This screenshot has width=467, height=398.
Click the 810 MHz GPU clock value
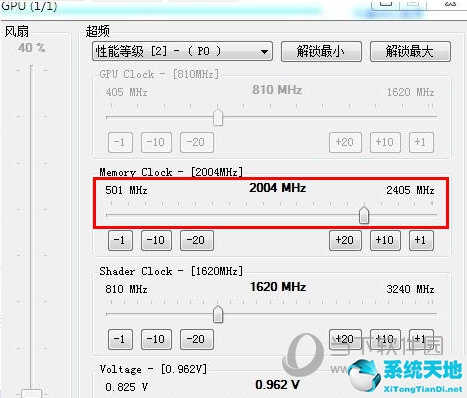[x=277, y=90]
